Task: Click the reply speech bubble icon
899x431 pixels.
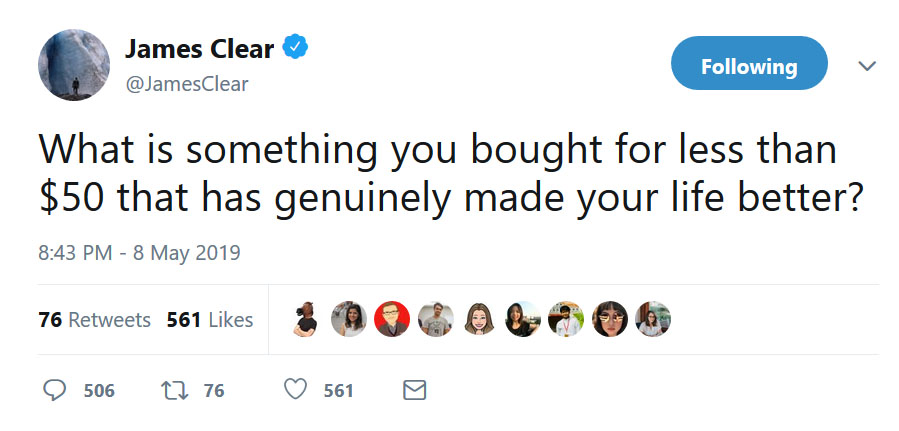Action: pyautogui.click(x=56, y=390)
